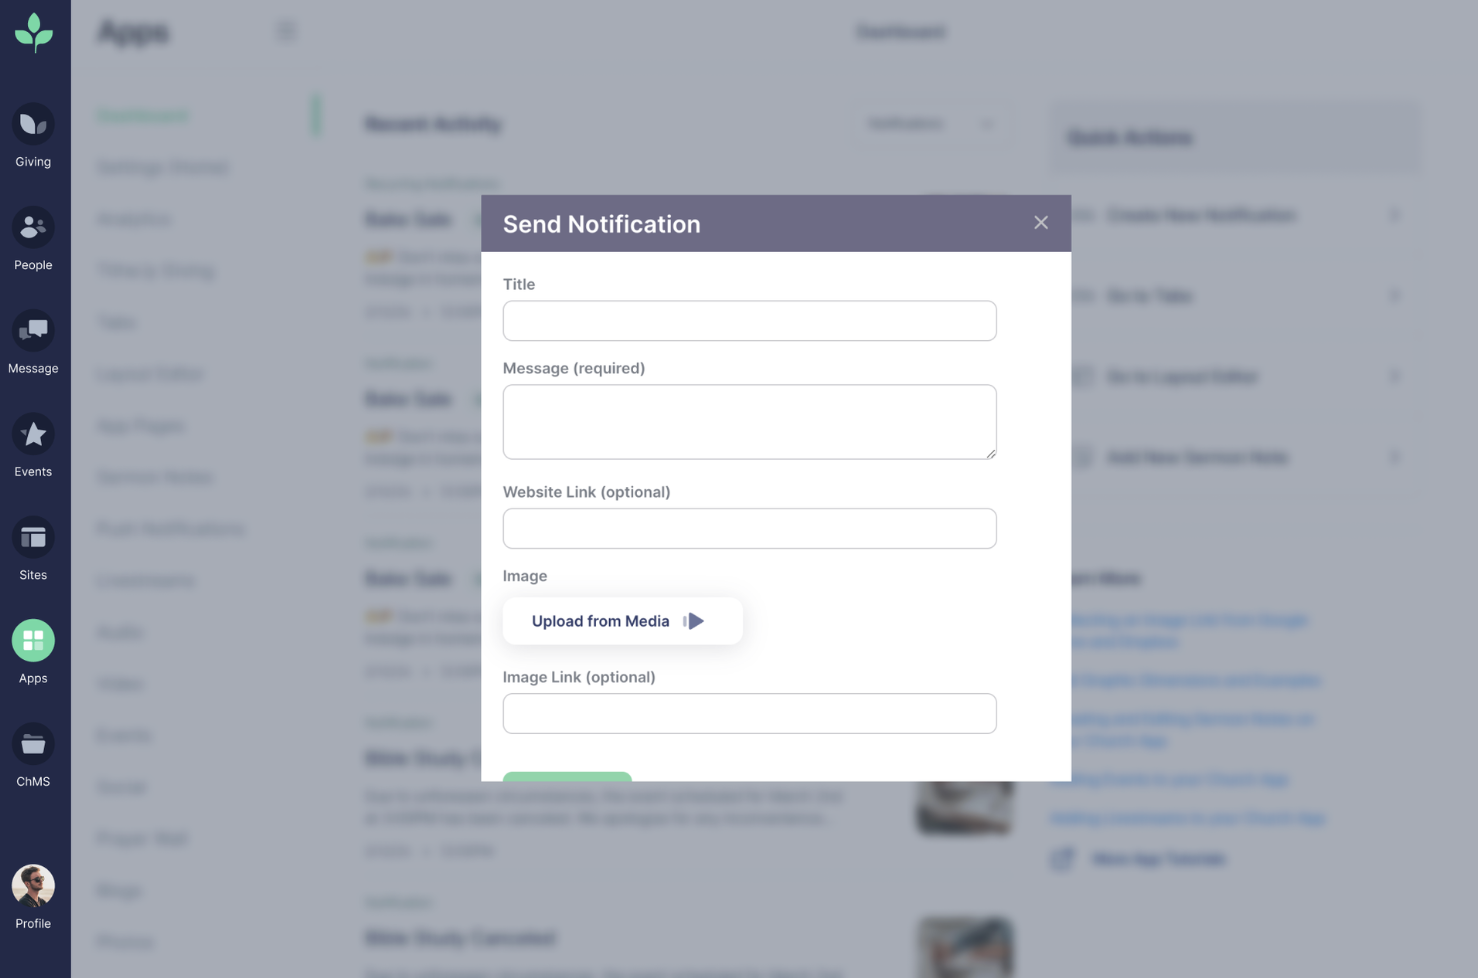Image resolution: width=1478 pixels, height=978 pixels.
Task: Expand the Recent Activity filter dropdown
Action: tap(930, 124)
